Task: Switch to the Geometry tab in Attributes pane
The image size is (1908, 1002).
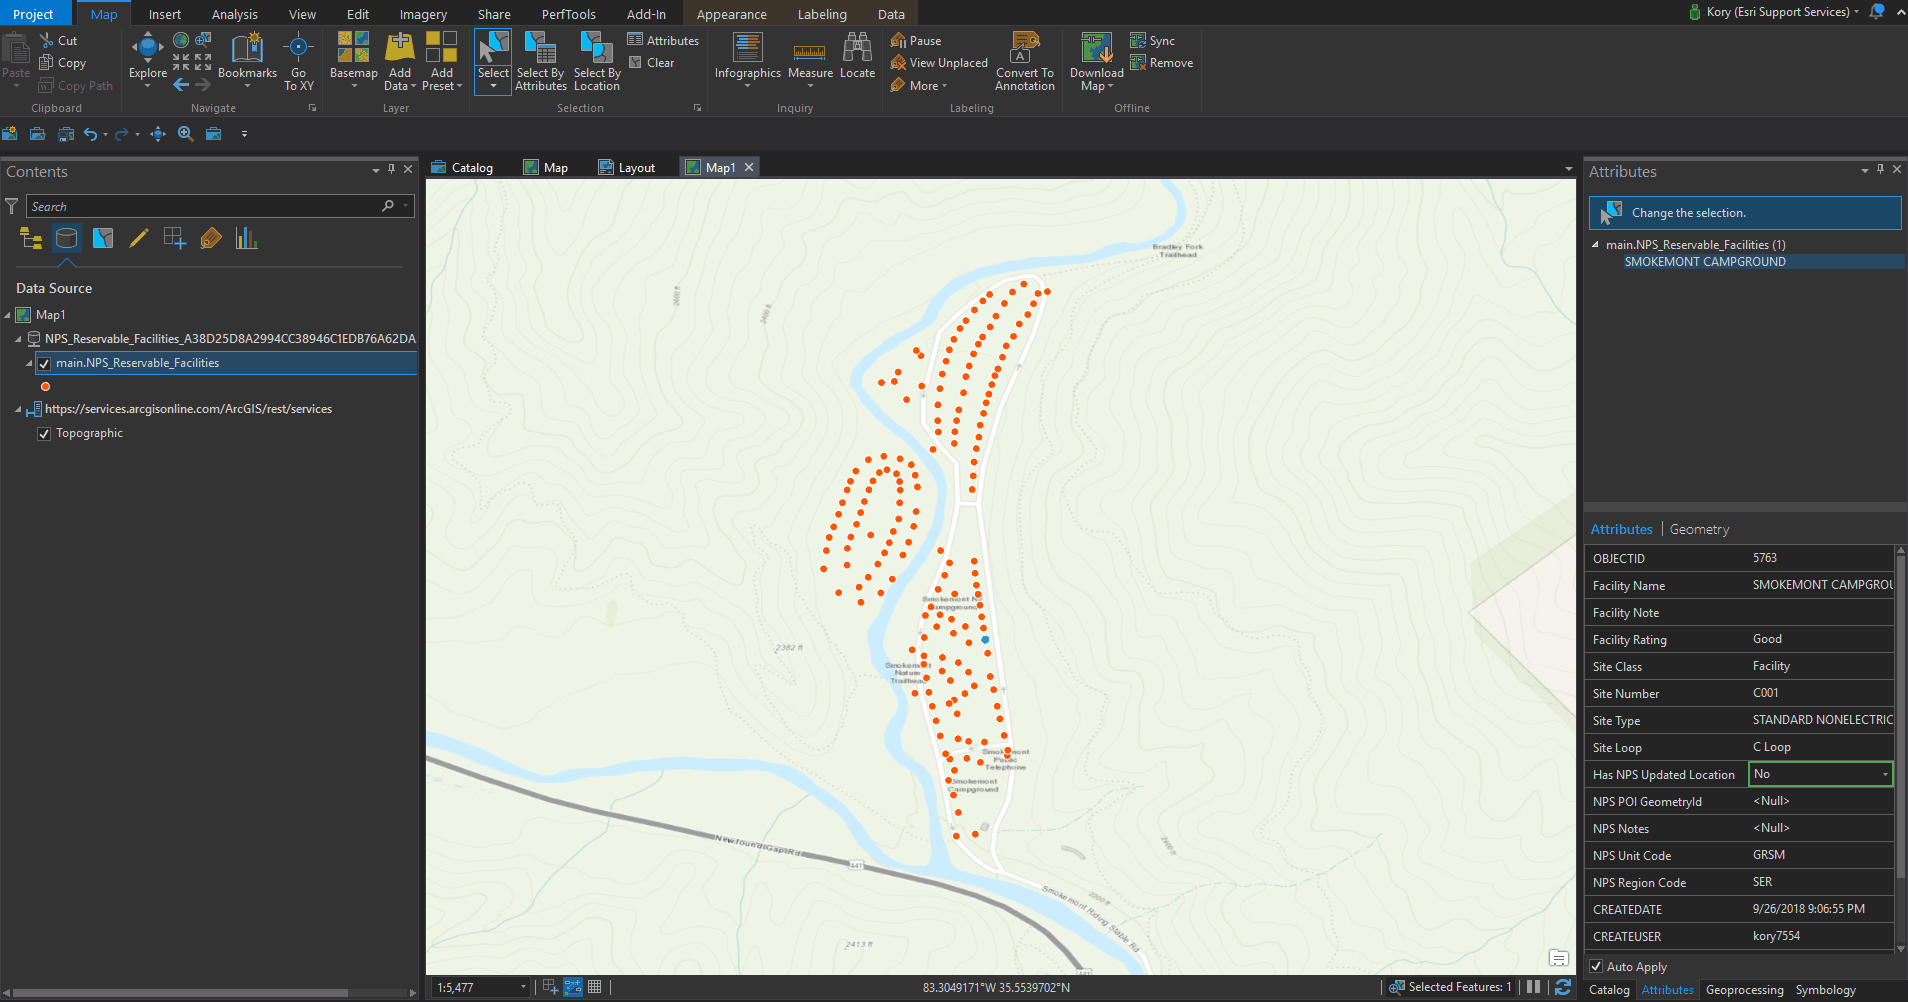Action: [x=1699, y=529]
